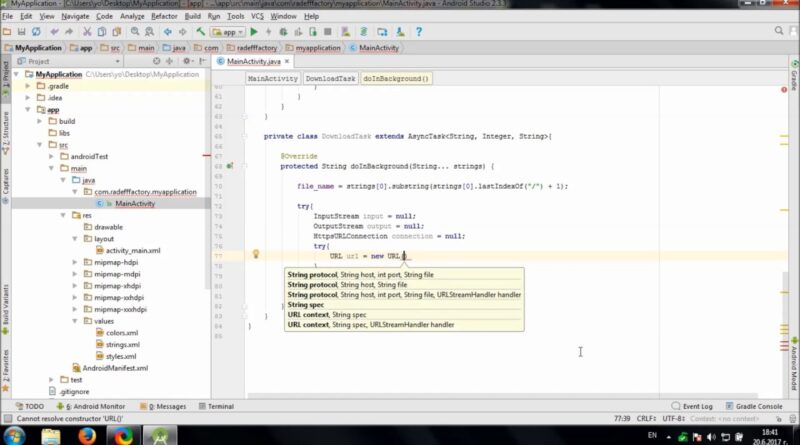The image size is (800, 445).
Task: Click the intention lightbulb in the gutter
Action: pos(256,254)
